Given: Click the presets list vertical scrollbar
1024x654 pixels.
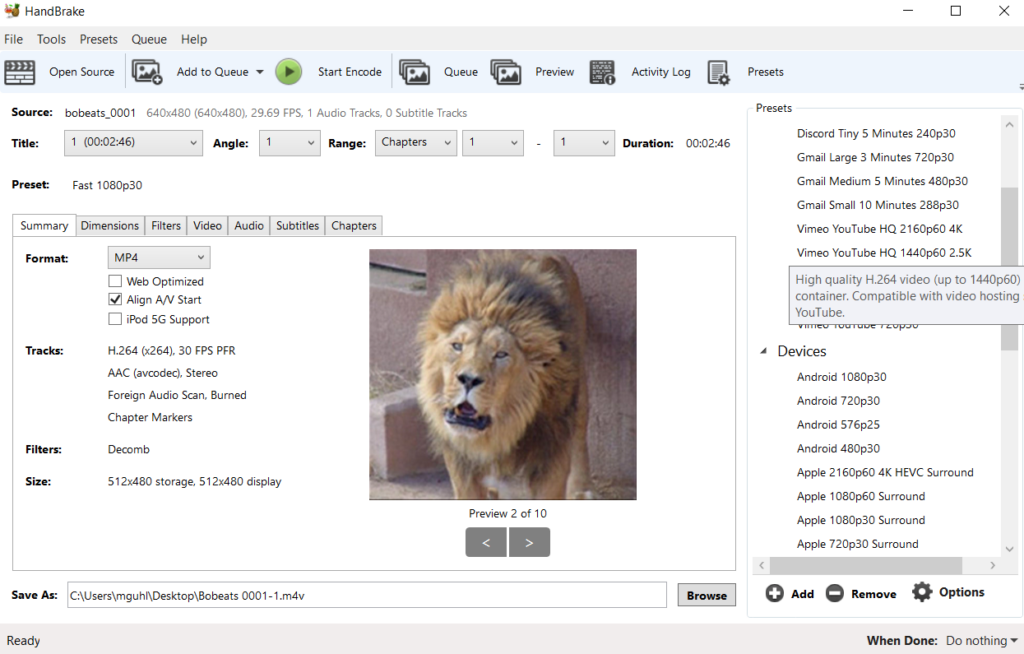Looking at the screenshot, I should point(1009,300).
